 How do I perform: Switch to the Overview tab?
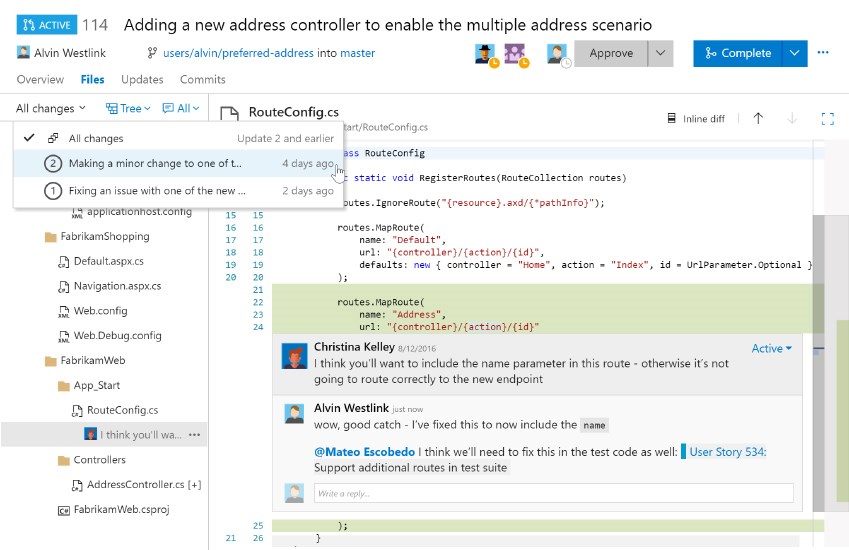40,80
